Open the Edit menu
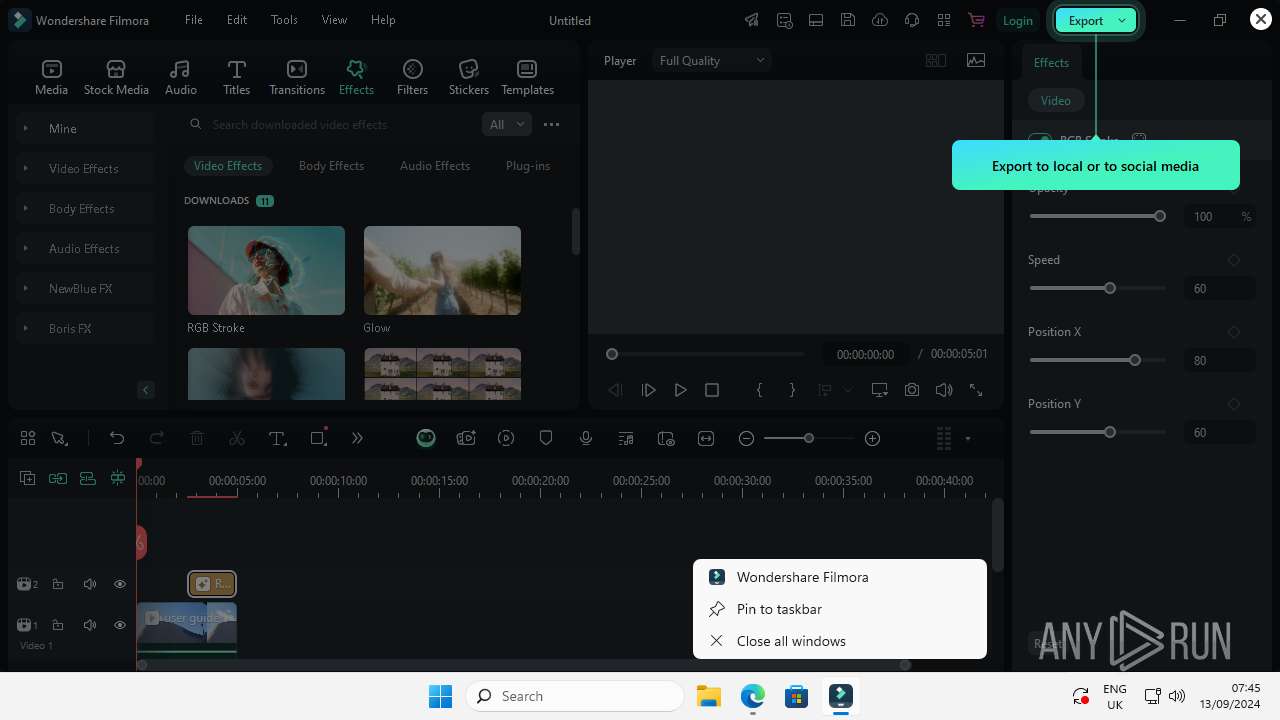 tap(237, 20)
